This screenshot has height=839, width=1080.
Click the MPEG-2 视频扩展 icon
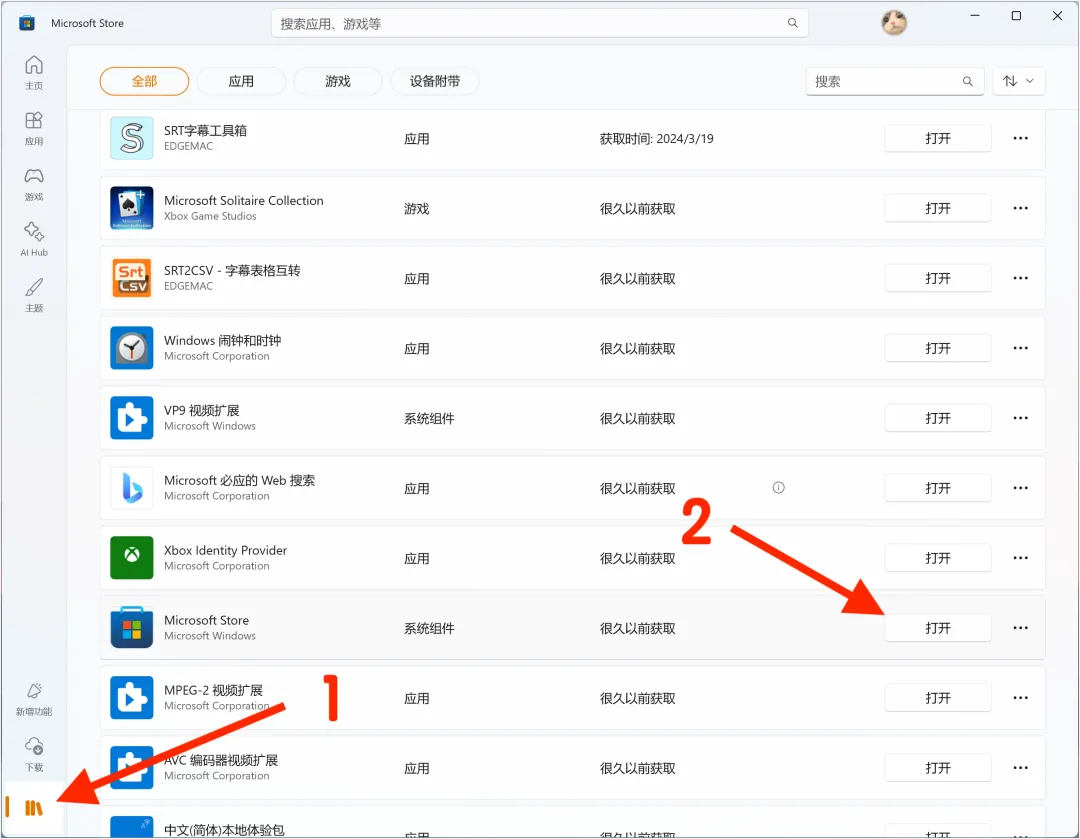[132, 698]
